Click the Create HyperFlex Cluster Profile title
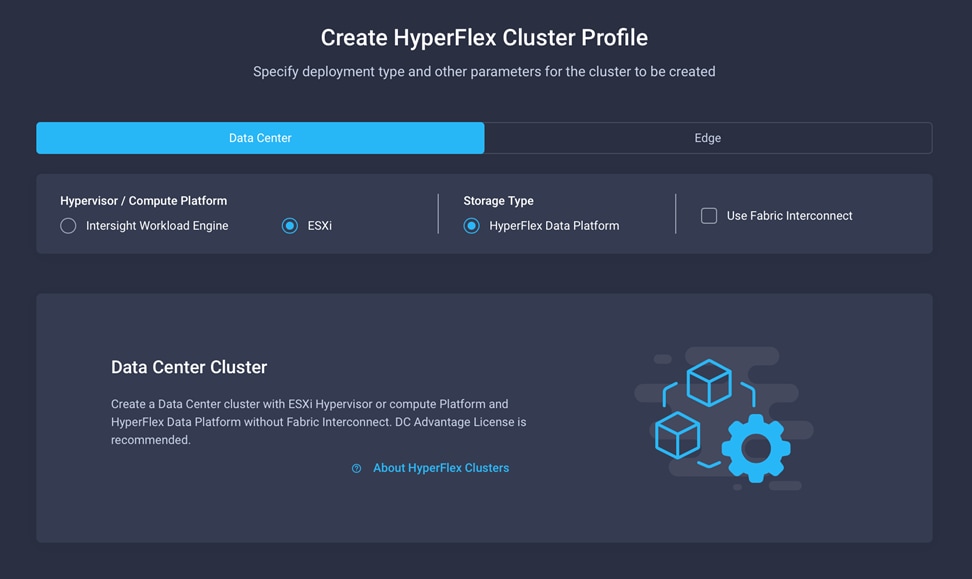972x579 pixels. (x=484, y=38)
